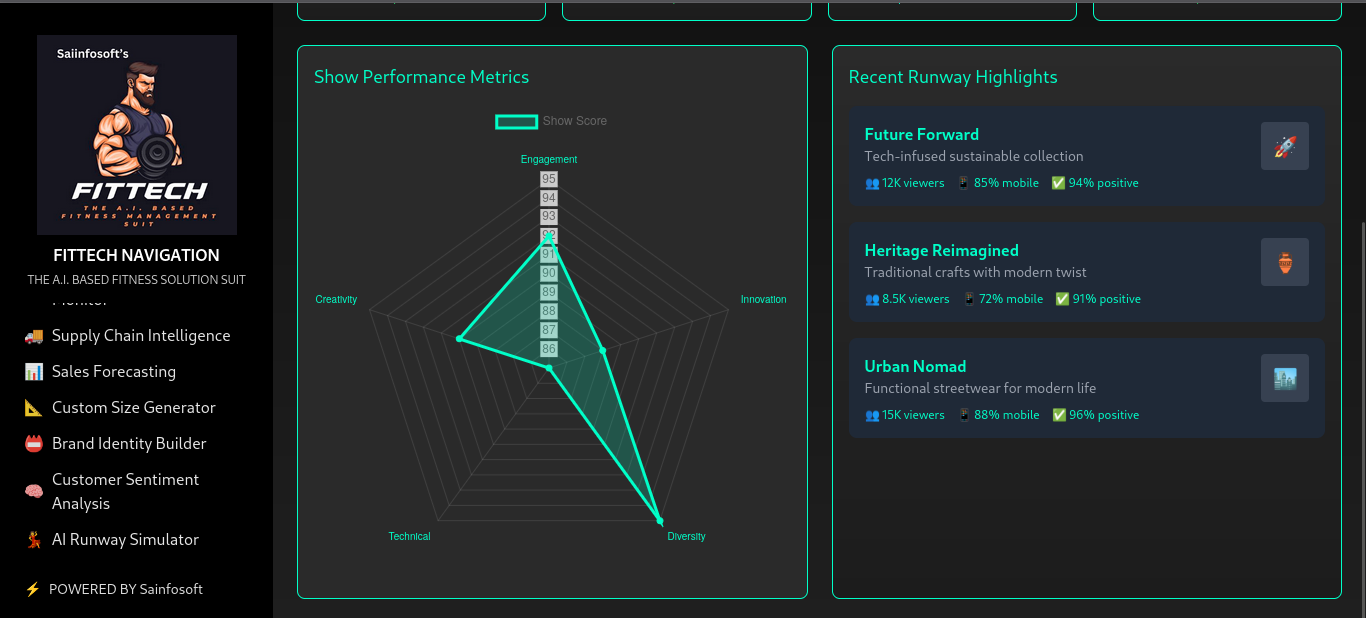Image resolution: width=1366 pixels, height=618 pixels.
Task: Click the bar chart icon for Sales Forecasting
Action: click(34, 372)
